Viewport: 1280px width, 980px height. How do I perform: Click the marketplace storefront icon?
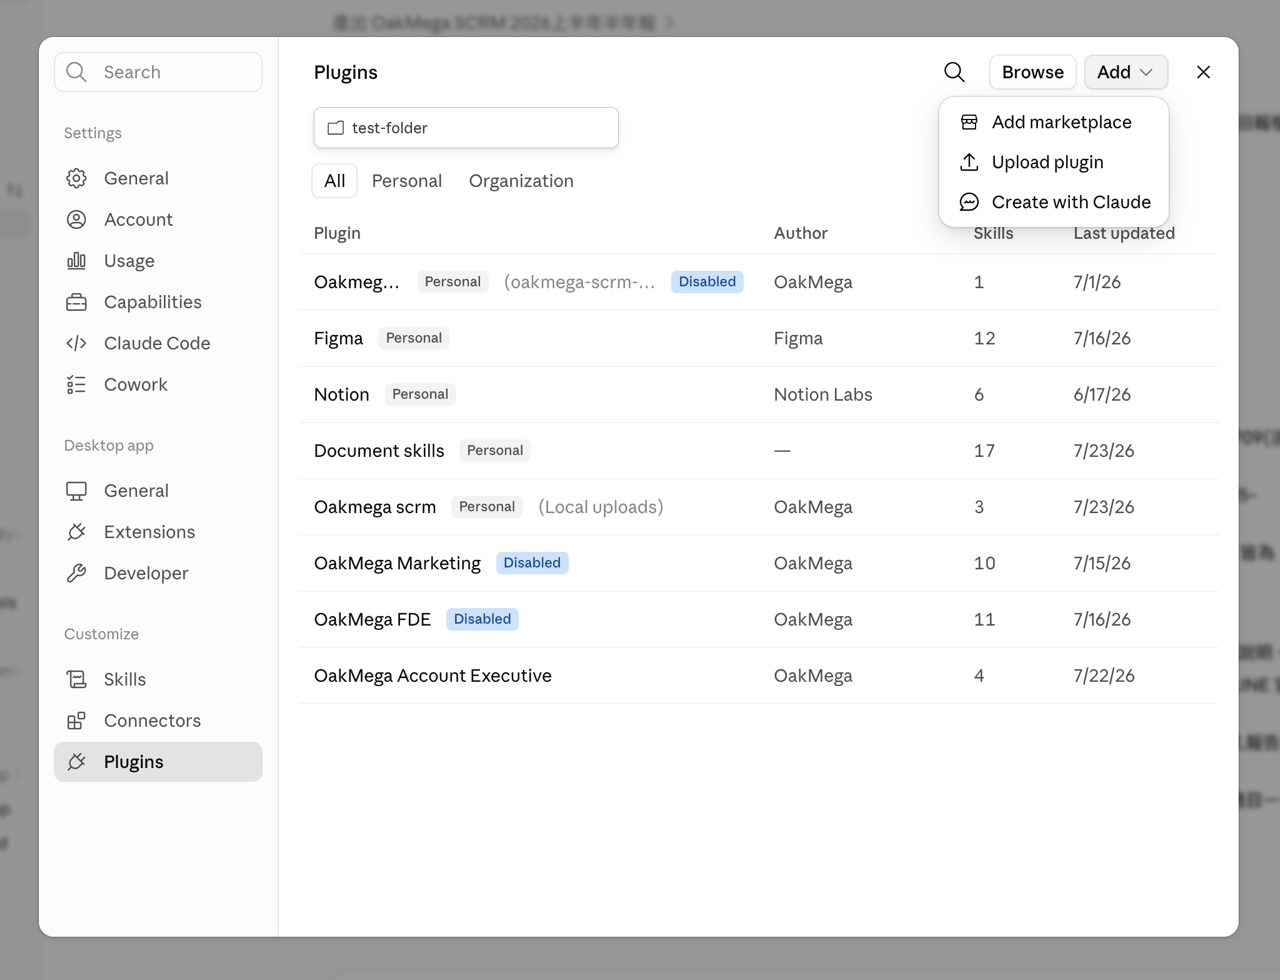coord(969,122)
